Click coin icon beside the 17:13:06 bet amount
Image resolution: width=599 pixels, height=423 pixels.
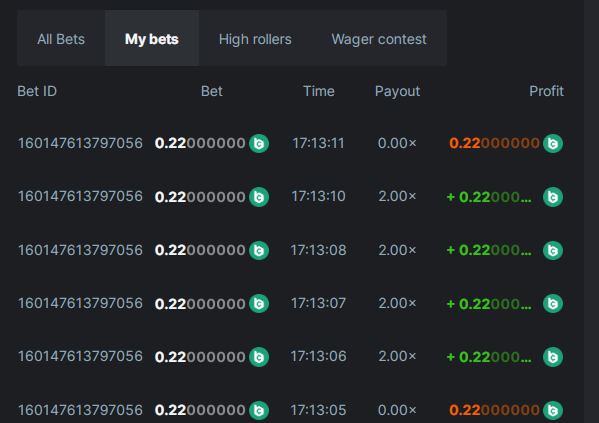pos(259,357)
